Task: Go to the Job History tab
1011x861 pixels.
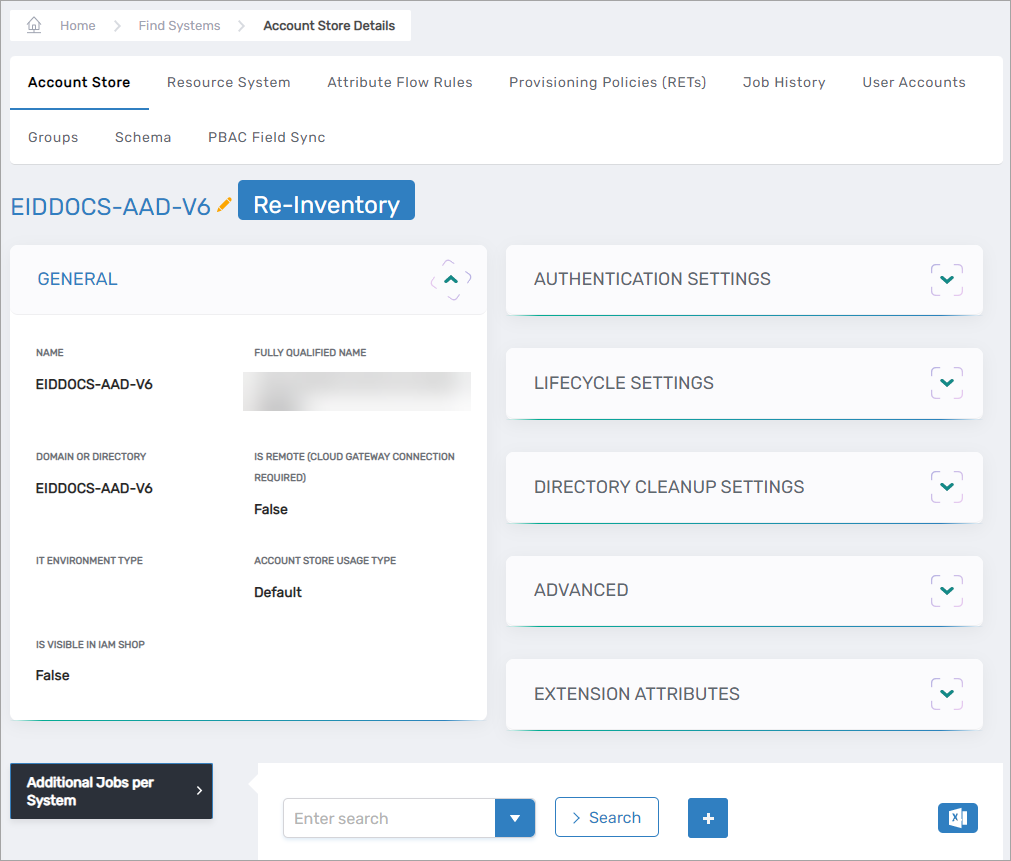Action: coord(784,83)
